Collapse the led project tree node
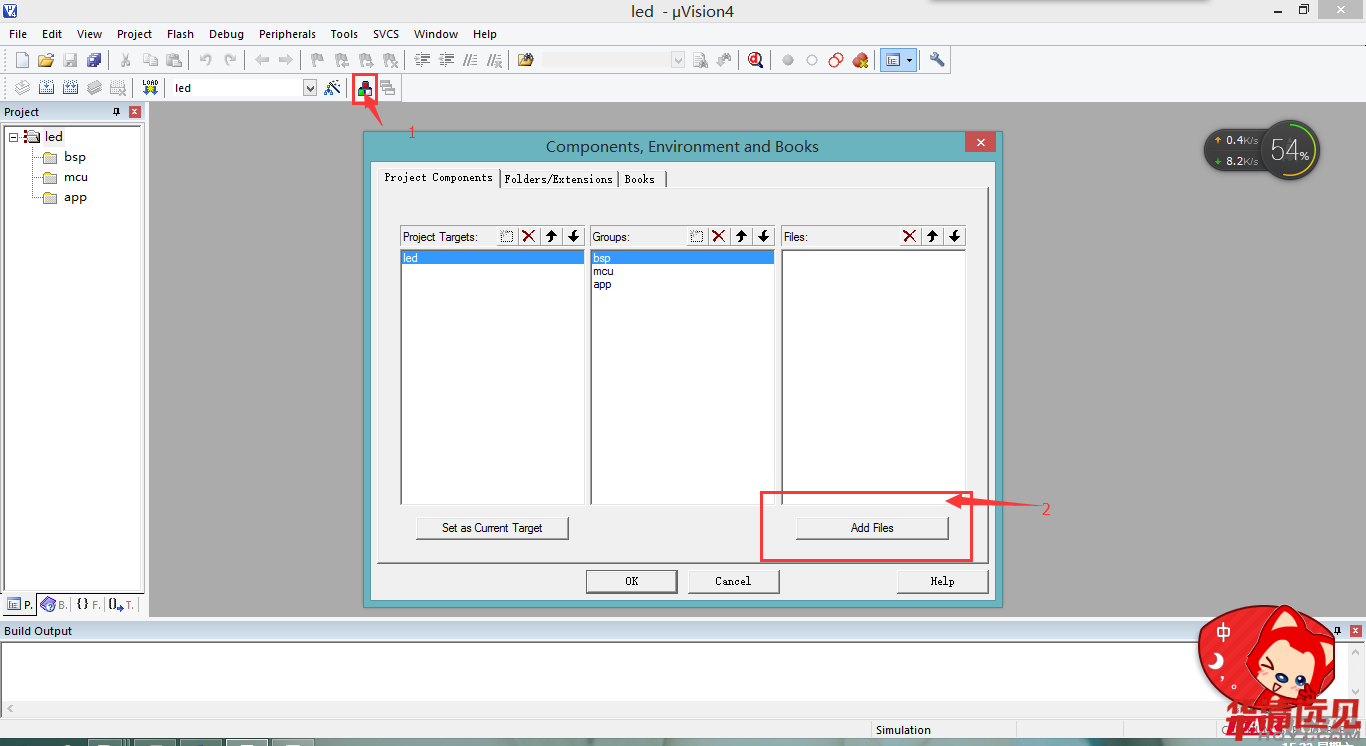 coord(14,137)
